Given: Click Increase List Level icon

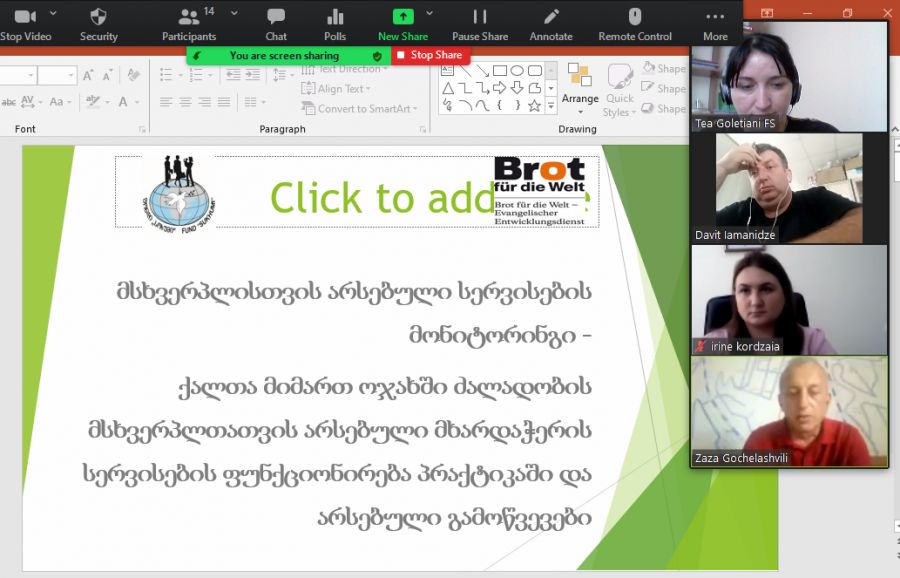Looking at the screenshot, I should [x=253, y=75].
